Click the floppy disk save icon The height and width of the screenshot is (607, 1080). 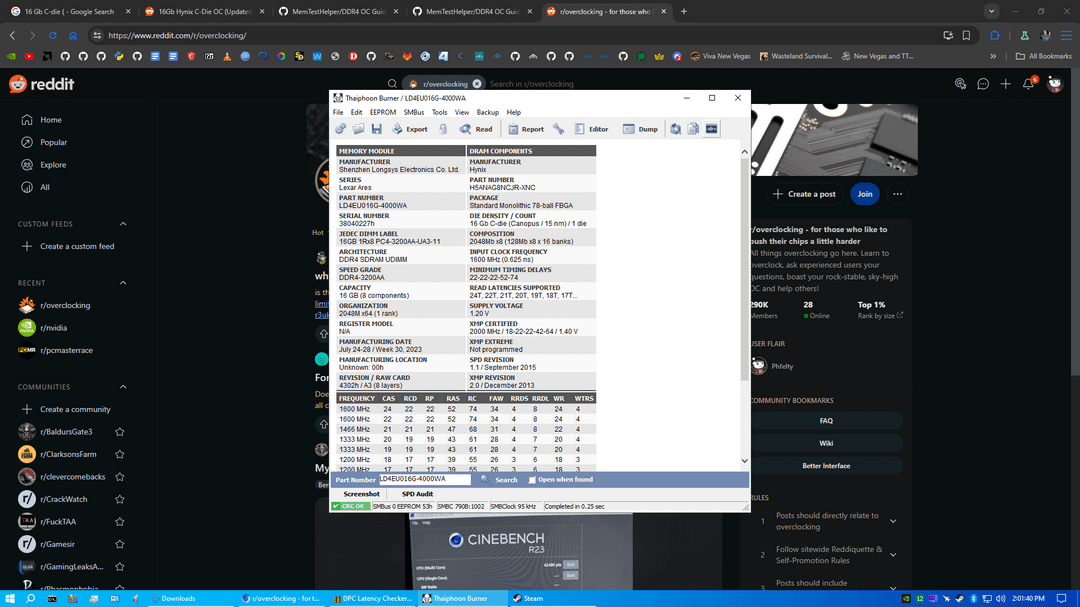(x=376, y=129)
